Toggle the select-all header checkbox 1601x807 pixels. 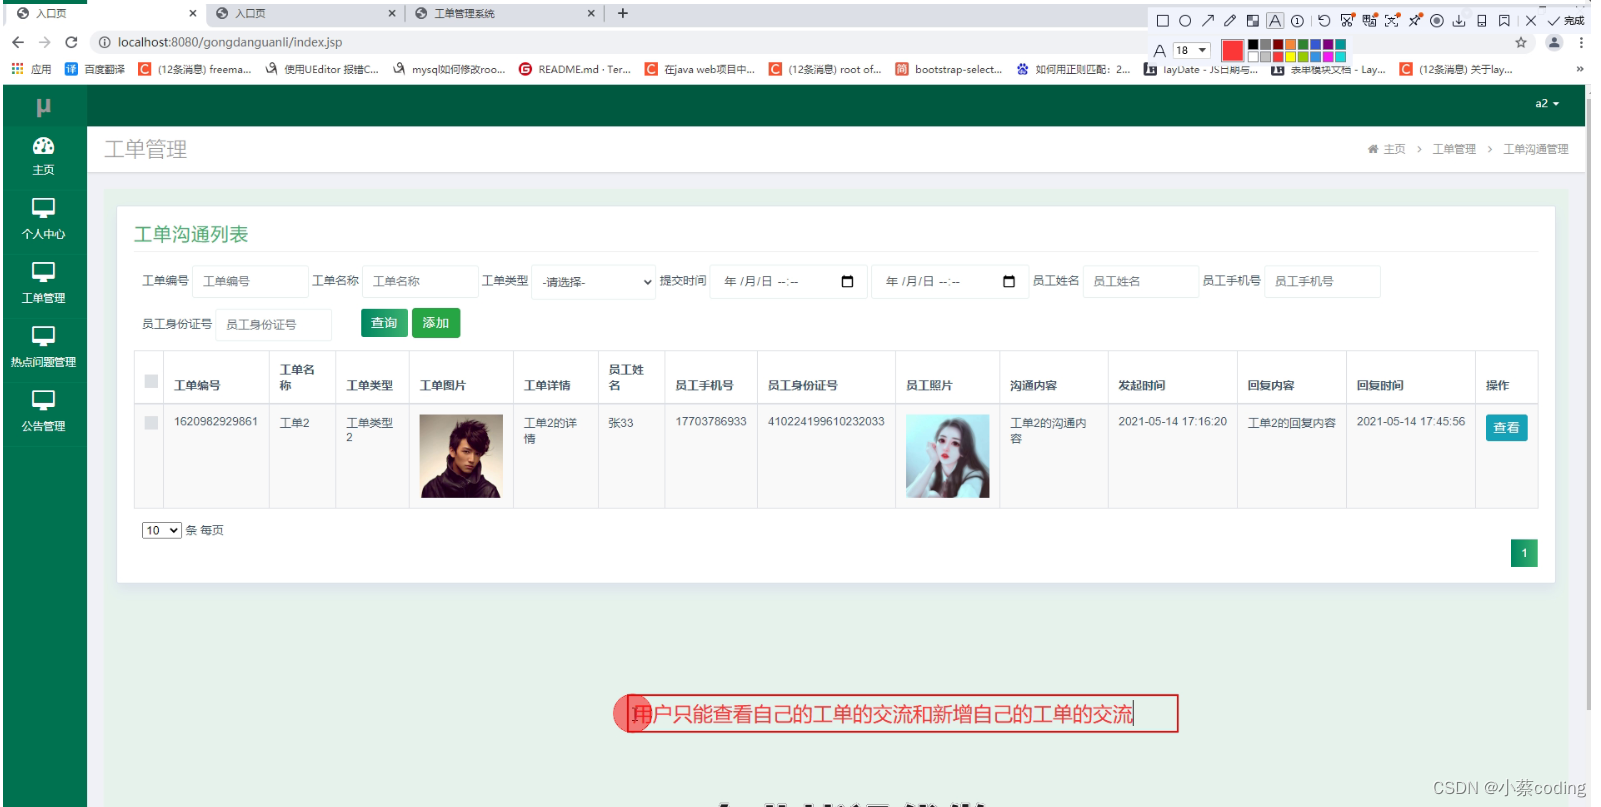[x=151, y=381]
